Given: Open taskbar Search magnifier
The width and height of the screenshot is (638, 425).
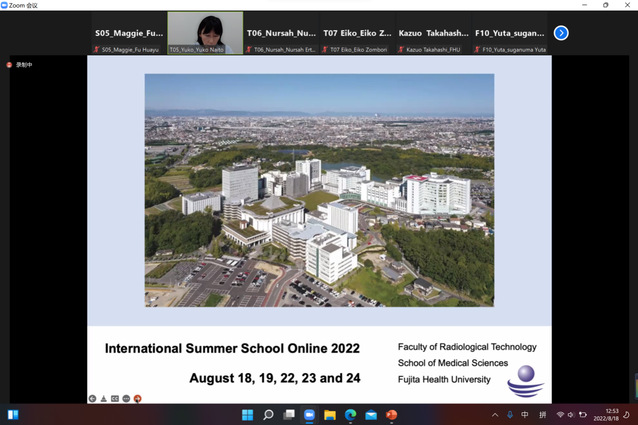Looking at the screenshot, I should click(267, 414).
